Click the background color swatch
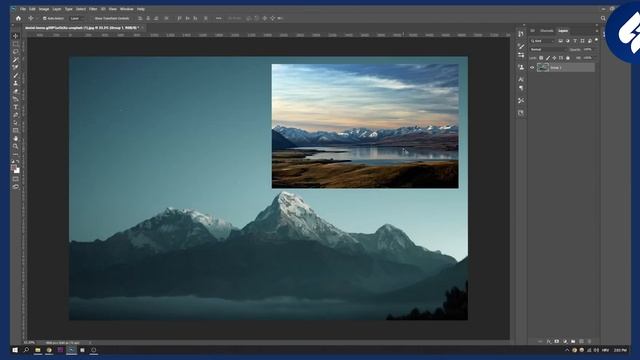 (x=17, y=171)
